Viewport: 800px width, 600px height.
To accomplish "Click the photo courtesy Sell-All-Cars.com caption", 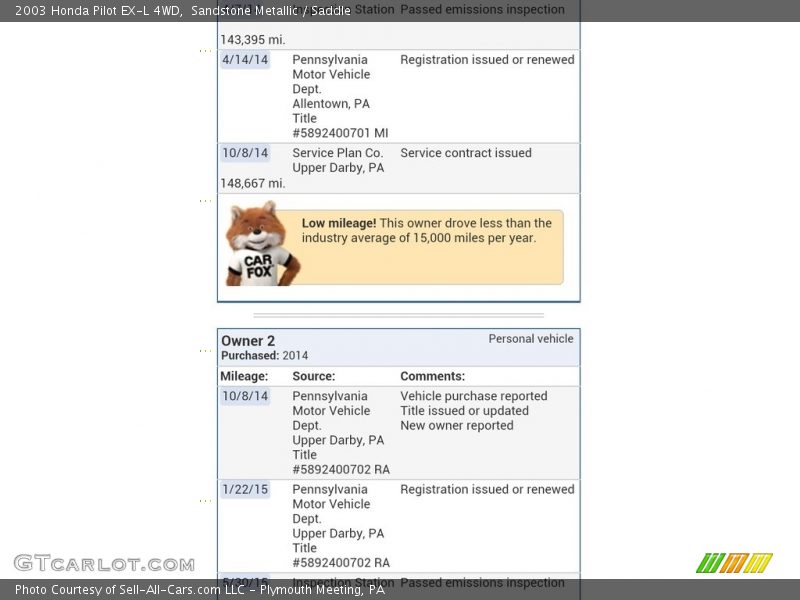I will [200, 590].
